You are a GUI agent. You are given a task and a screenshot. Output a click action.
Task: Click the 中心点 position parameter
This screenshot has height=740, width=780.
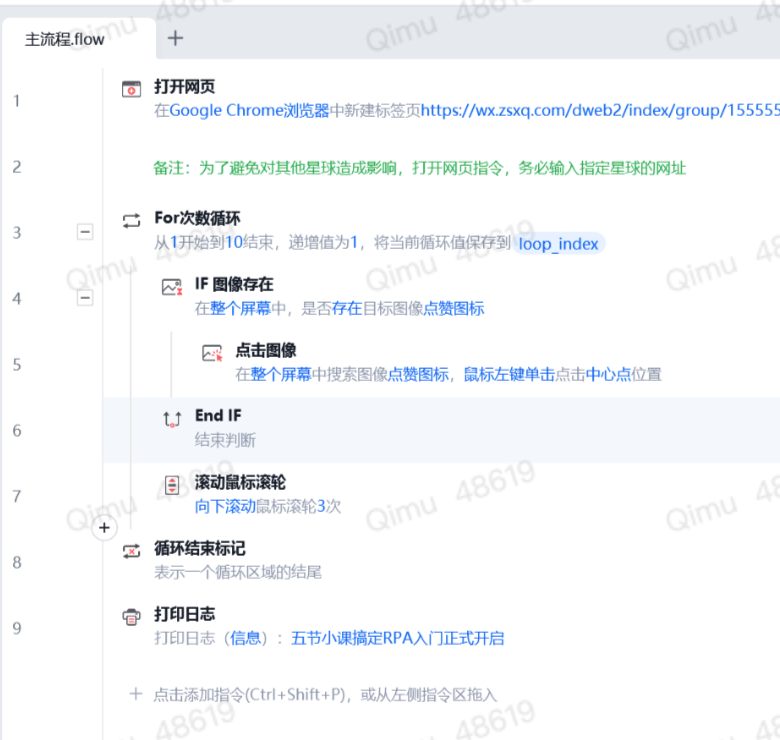[608, 374]
